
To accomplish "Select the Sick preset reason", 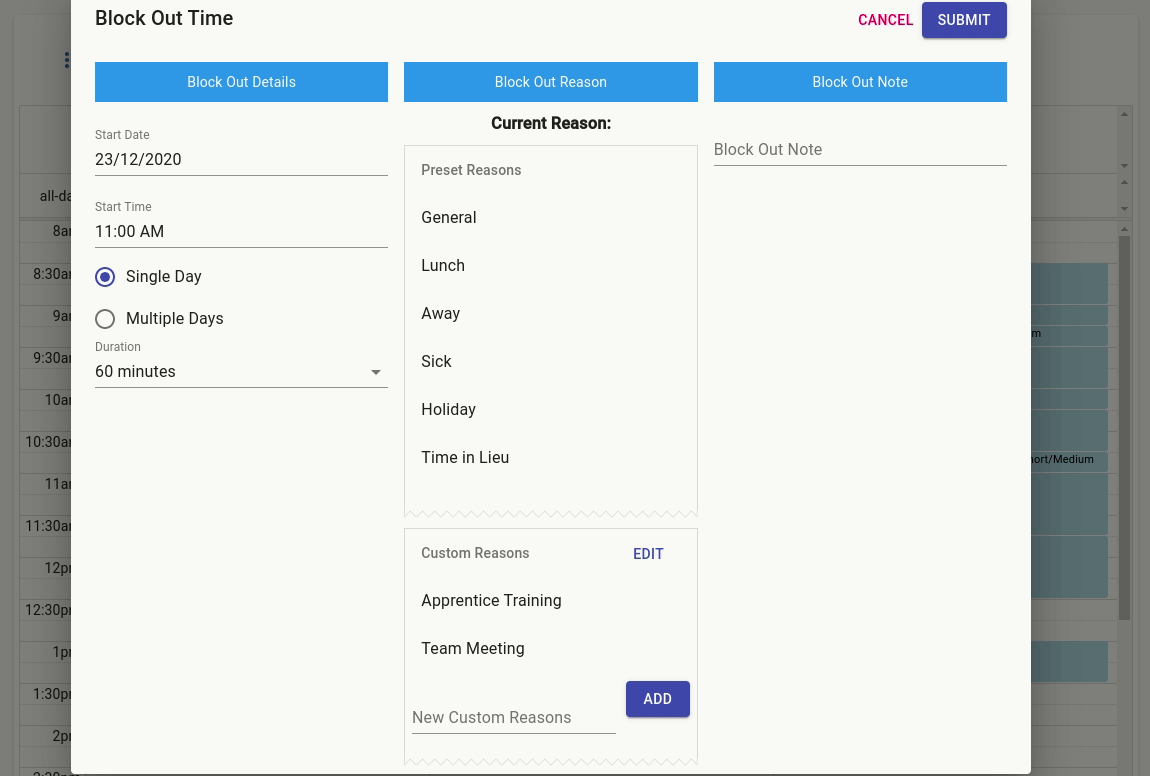I will [x=436, y=362].
